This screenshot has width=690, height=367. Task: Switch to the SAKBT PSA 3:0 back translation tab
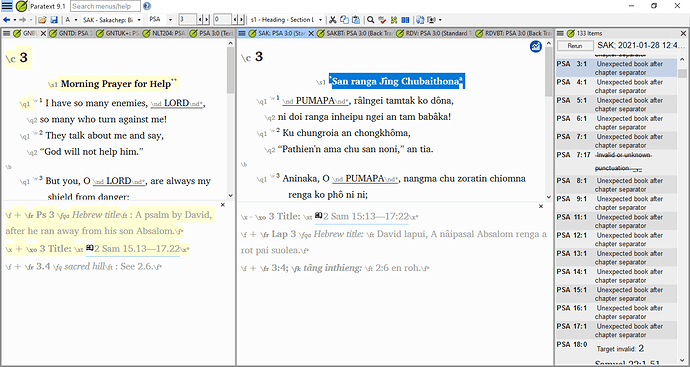(x=355, y=33)
